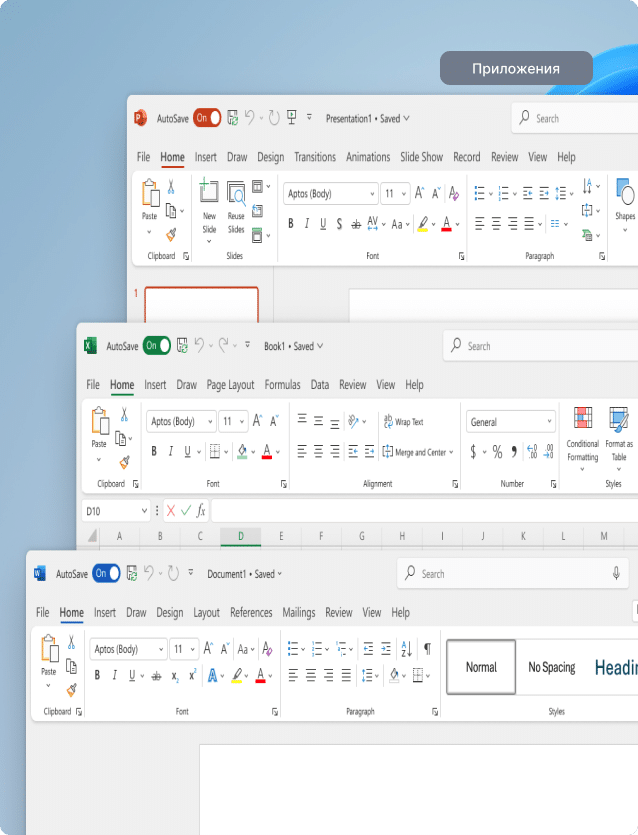The width and height of the screenshot is (638, 835).
Task: Click Sort A to Z in Word
Action: [406, 649]
